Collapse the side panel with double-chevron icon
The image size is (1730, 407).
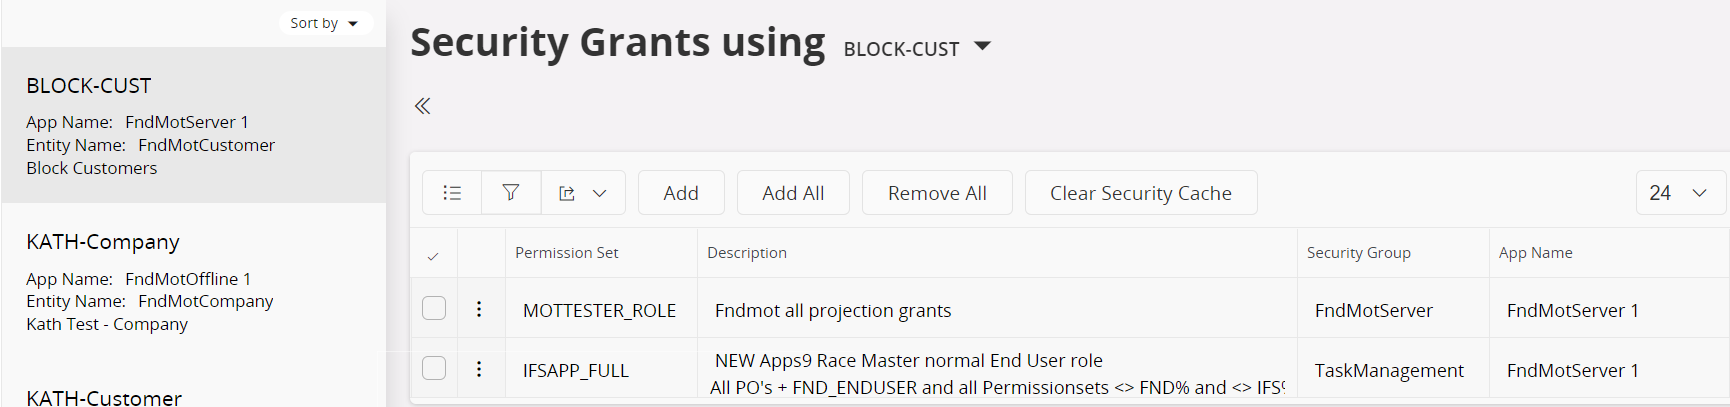coord(423,106)
